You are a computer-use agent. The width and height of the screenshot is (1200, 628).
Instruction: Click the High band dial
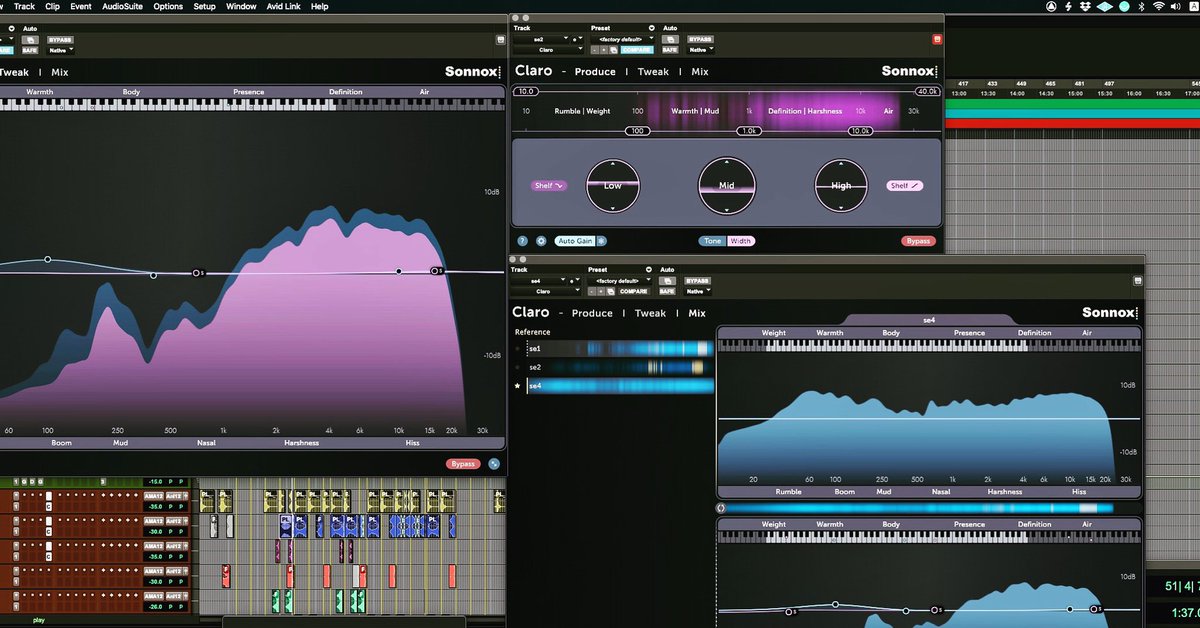point(841,185)
